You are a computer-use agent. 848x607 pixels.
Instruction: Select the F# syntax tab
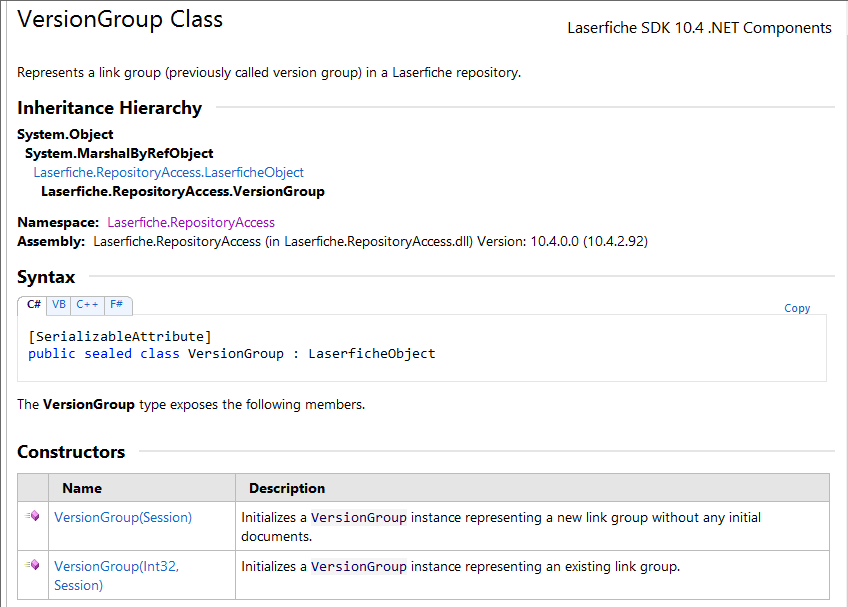coord(117,305)
